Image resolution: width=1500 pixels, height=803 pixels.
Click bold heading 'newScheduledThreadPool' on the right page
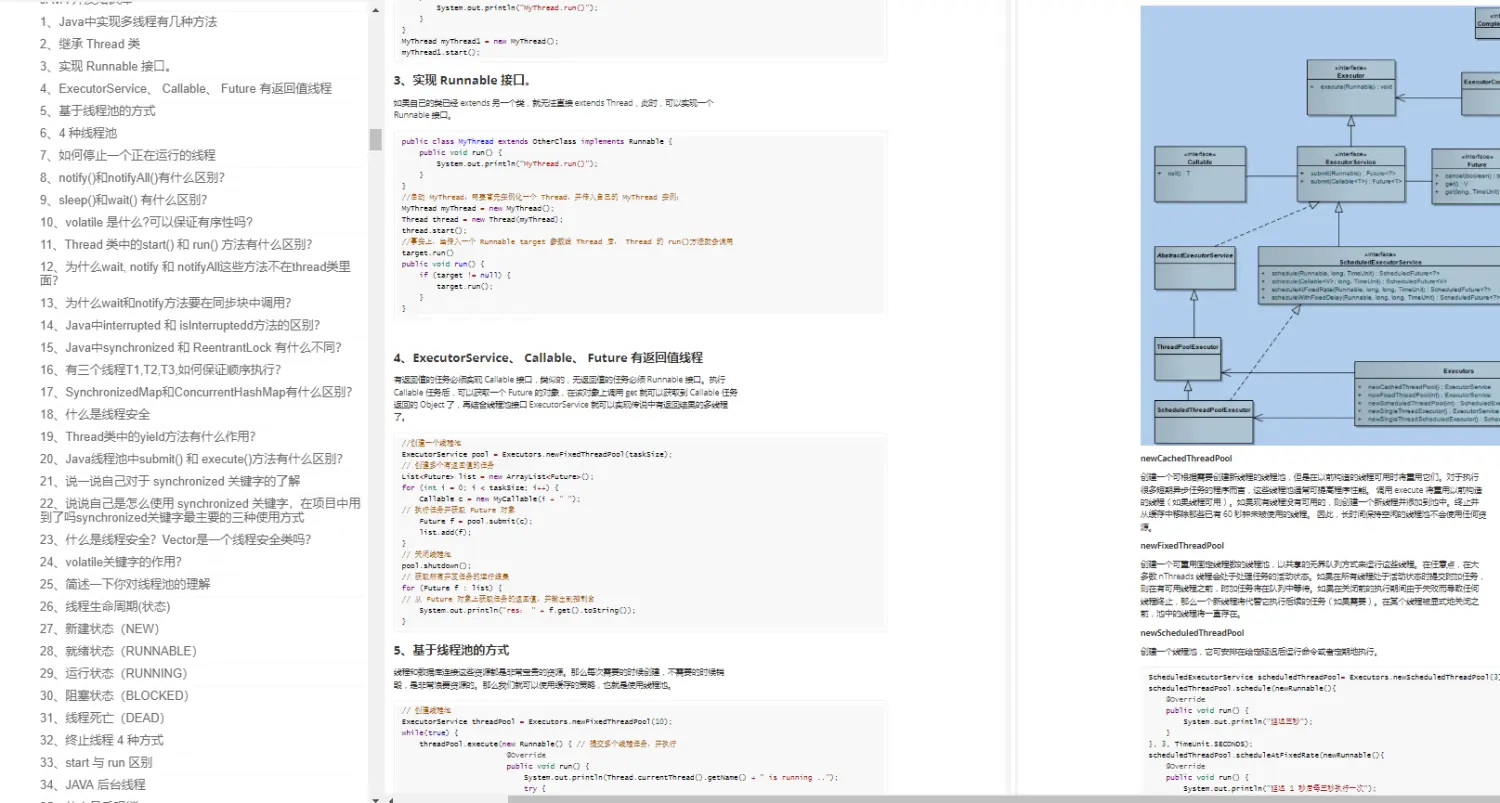(1192, 633)
